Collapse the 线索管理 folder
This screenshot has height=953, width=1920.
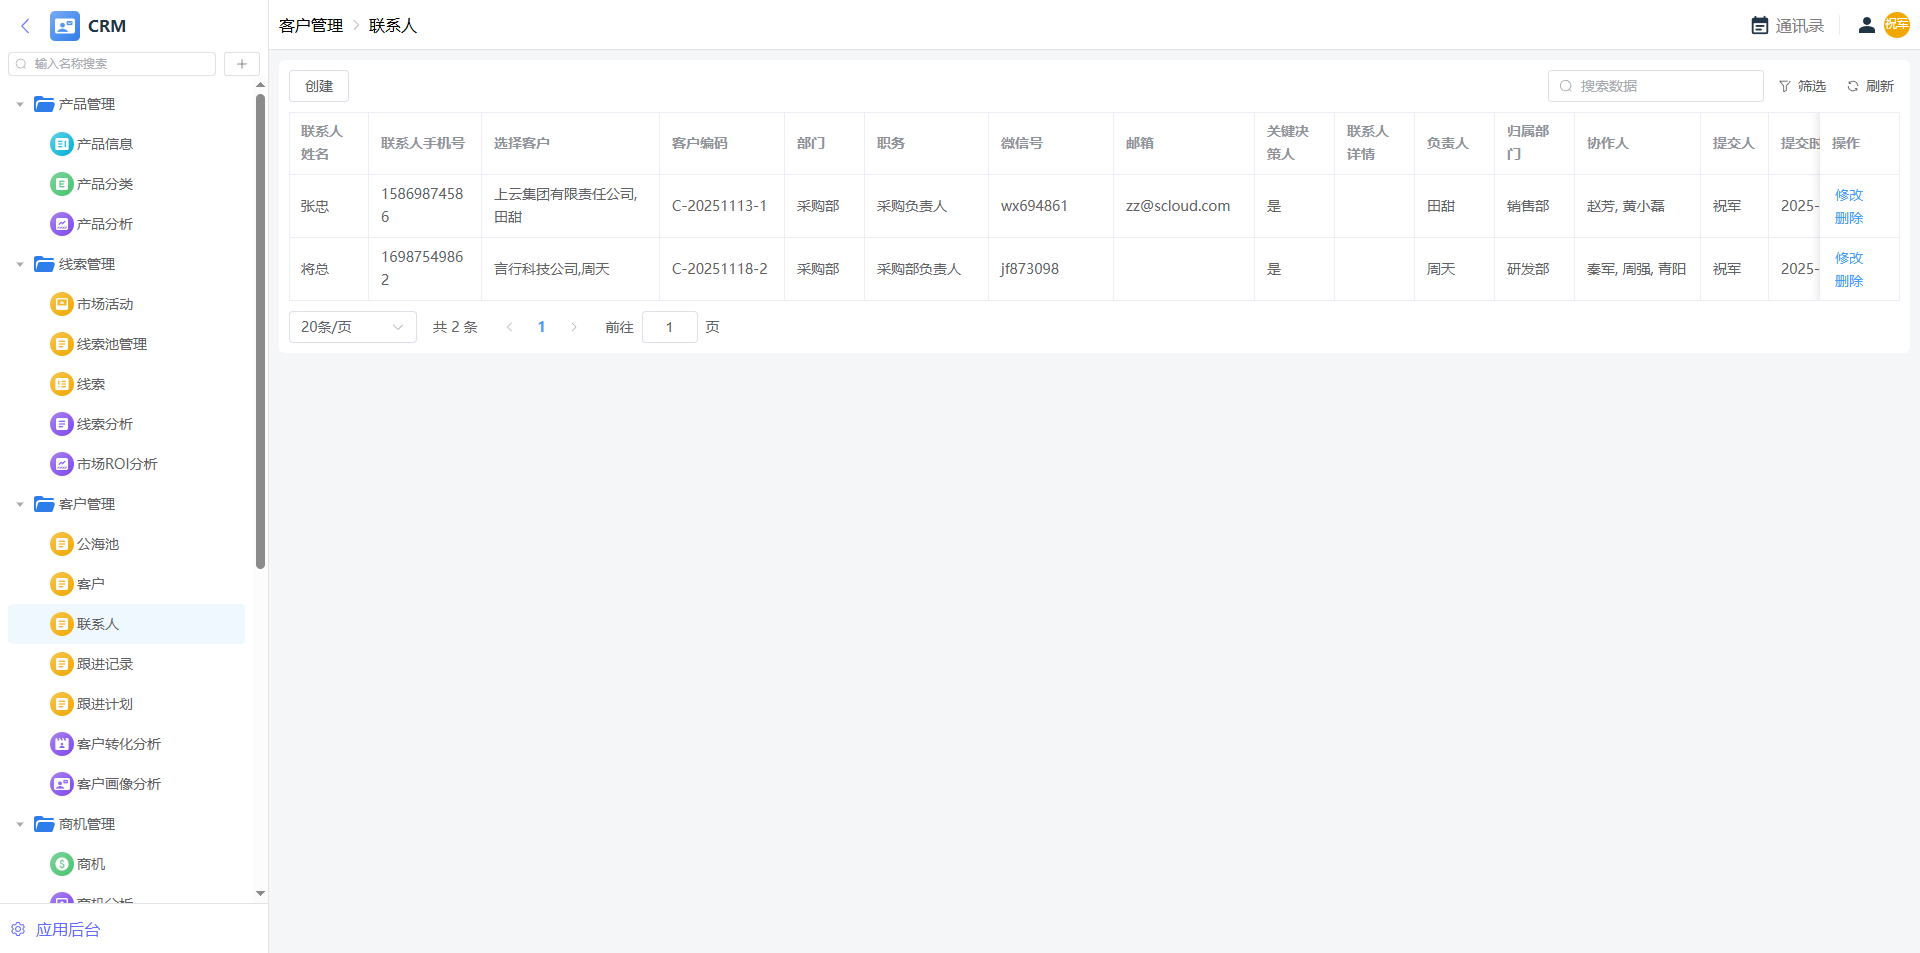(x=20, y=264)
